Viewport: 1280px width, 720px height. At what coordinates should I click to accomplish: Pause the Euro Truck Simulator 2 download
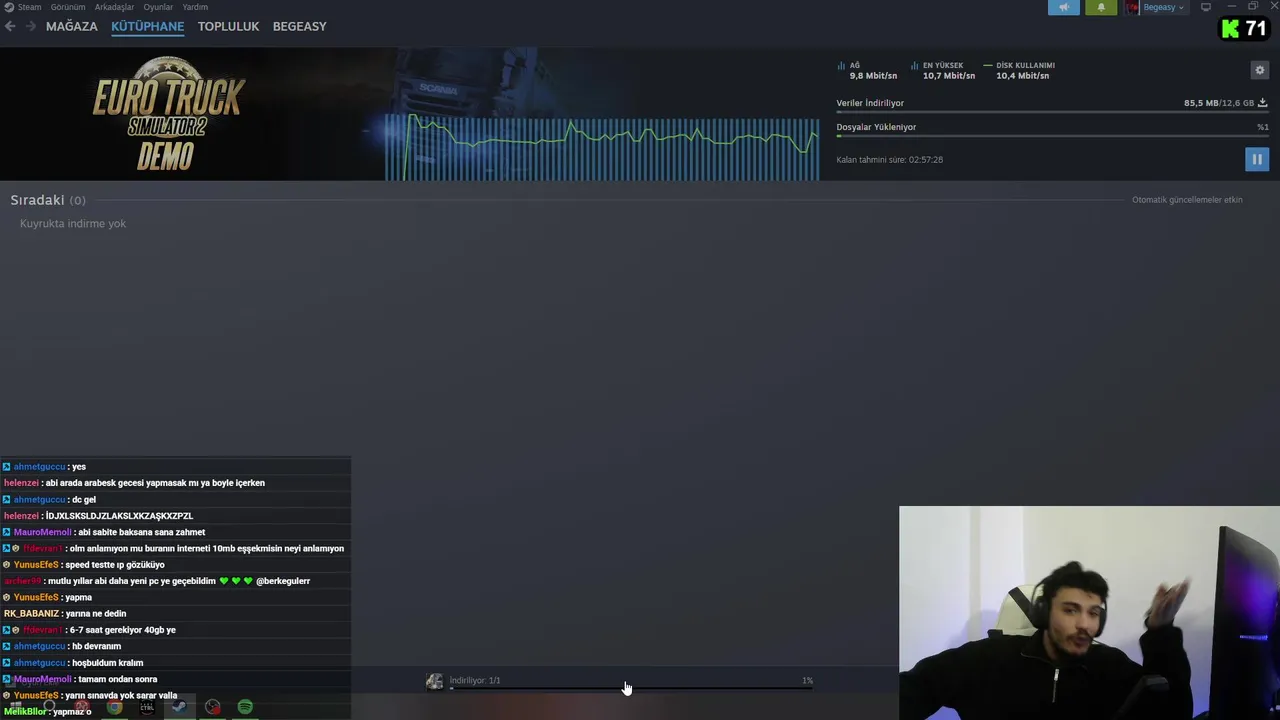coord(1257,159)
